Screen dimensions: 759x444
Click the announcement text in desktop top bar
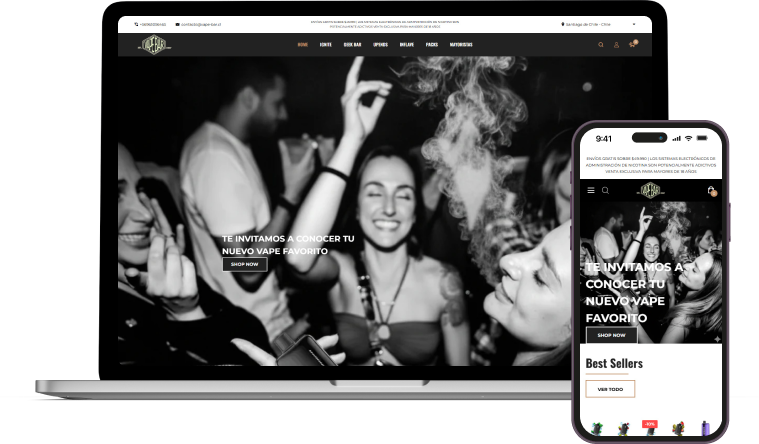pos(385,24)
